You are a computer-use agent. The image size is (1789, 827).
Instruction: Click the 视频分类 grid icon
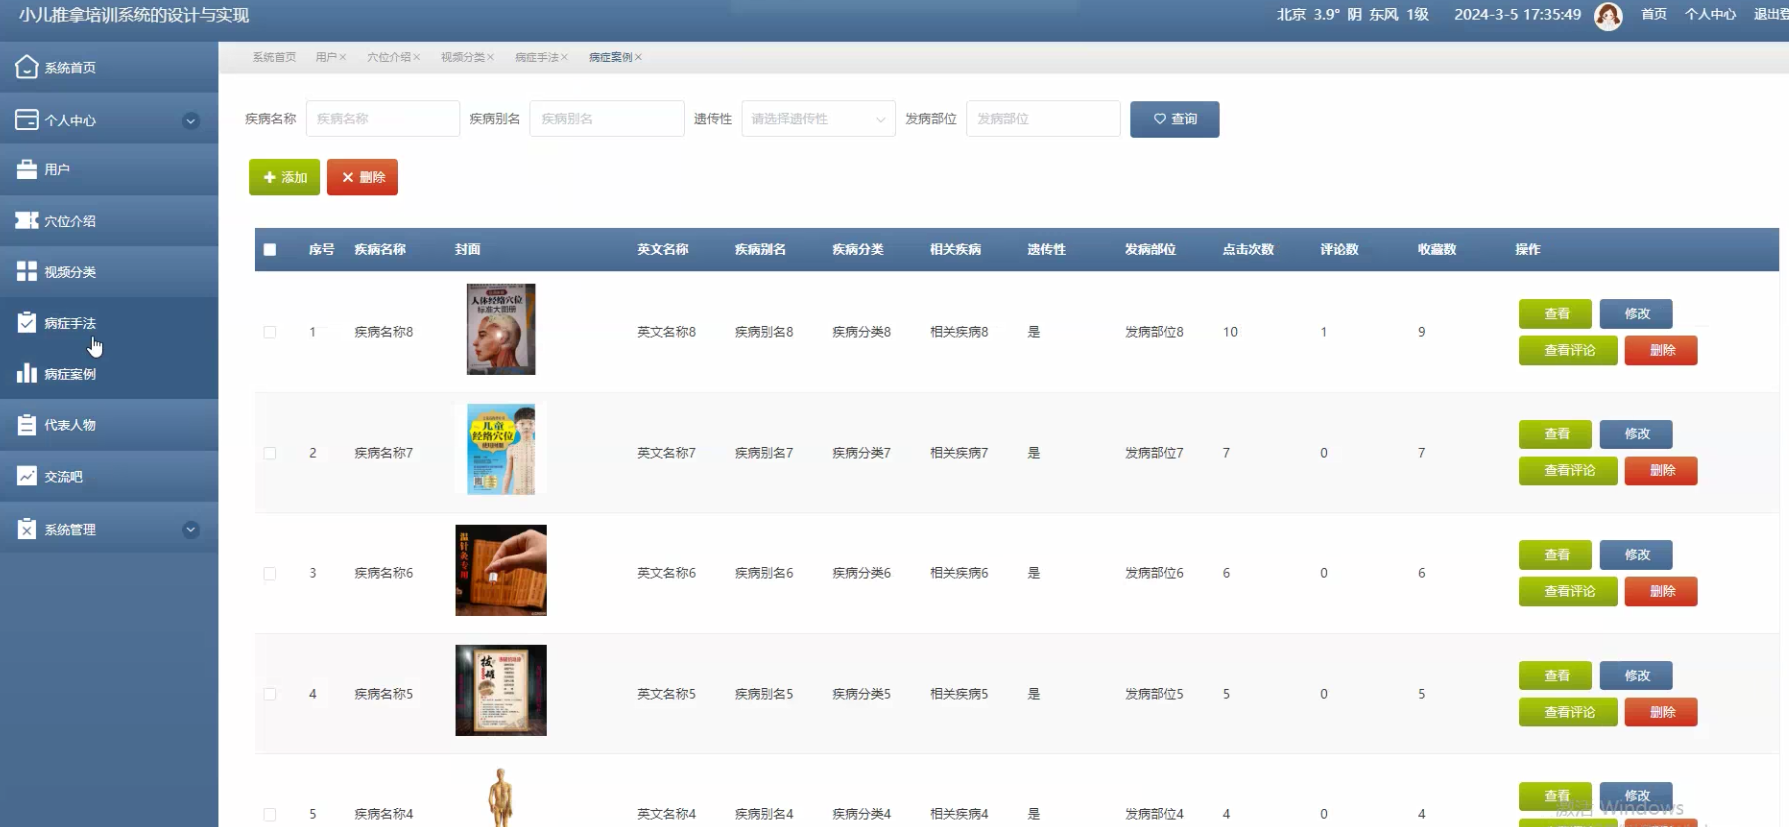pyautogui.click(x=27, y=271)
